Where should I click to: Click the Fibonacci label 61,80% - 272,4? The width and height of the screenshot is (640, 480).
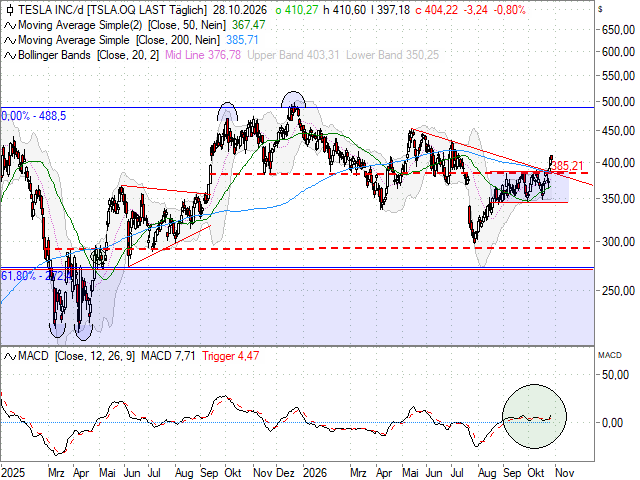coord(37,276)
